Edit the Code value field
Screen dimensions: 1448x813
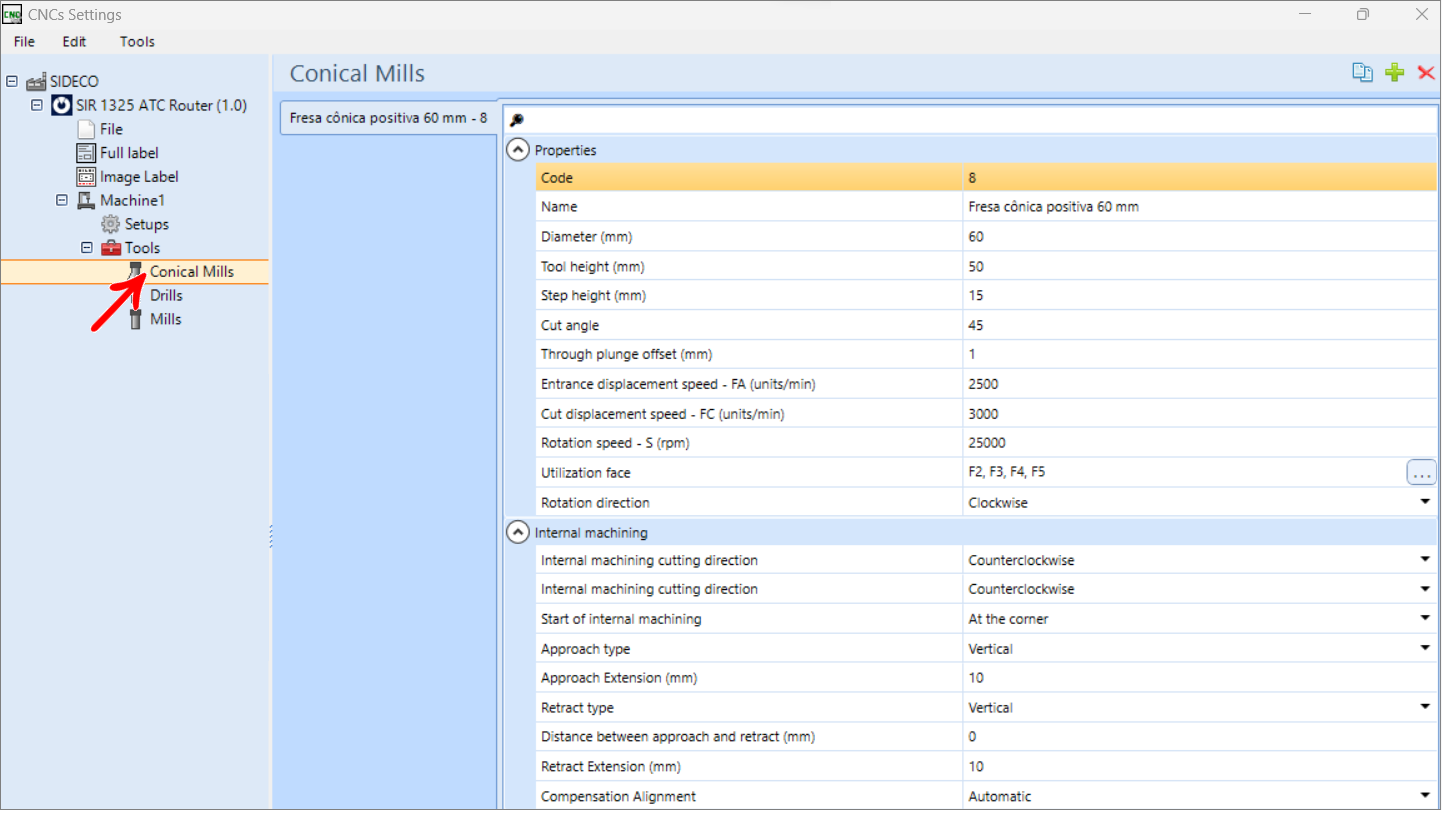tap(1200, 178)
